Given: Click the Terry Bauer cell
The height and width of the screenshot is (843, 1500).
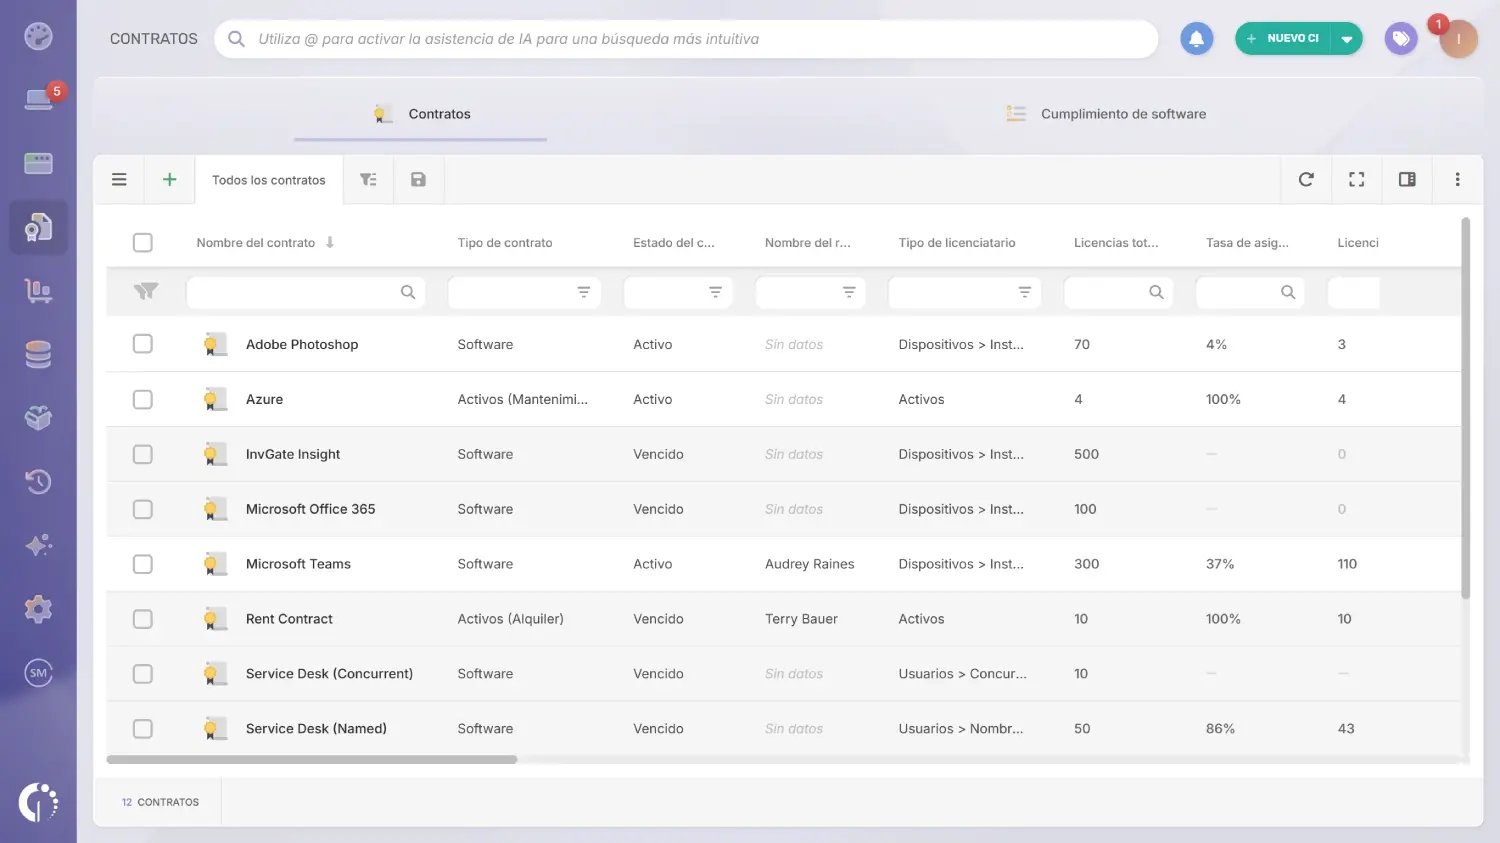Looking at the screenshot, I should pyautogui.click(x=801, y=619).
